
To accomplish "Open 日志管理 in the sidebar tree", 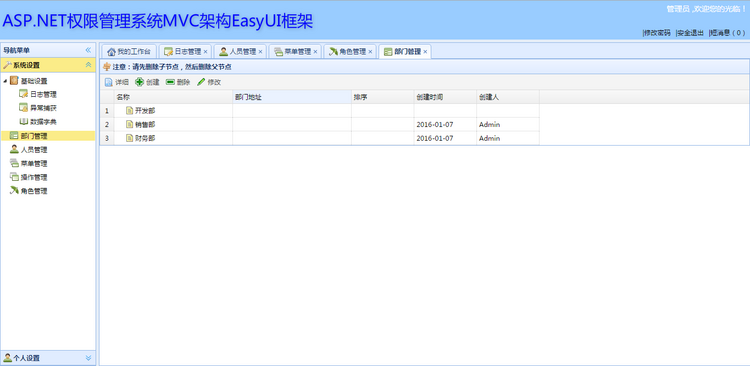I will click(x=43, y=95).
